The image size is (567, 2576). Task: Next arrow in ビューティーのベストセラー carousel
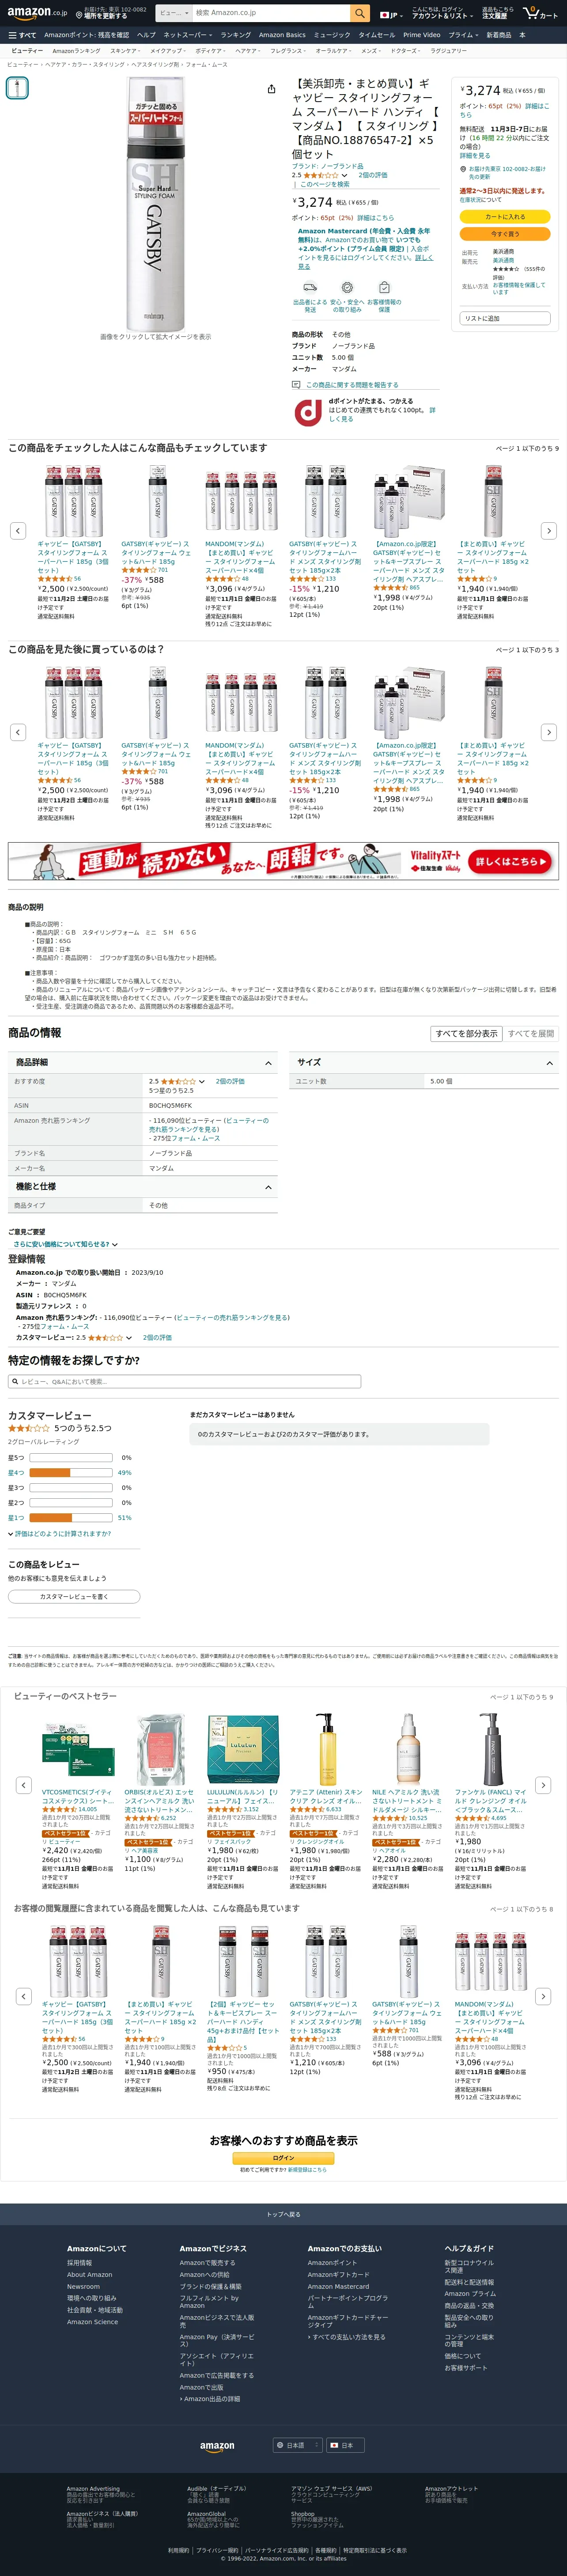[x=543, y=1785]
